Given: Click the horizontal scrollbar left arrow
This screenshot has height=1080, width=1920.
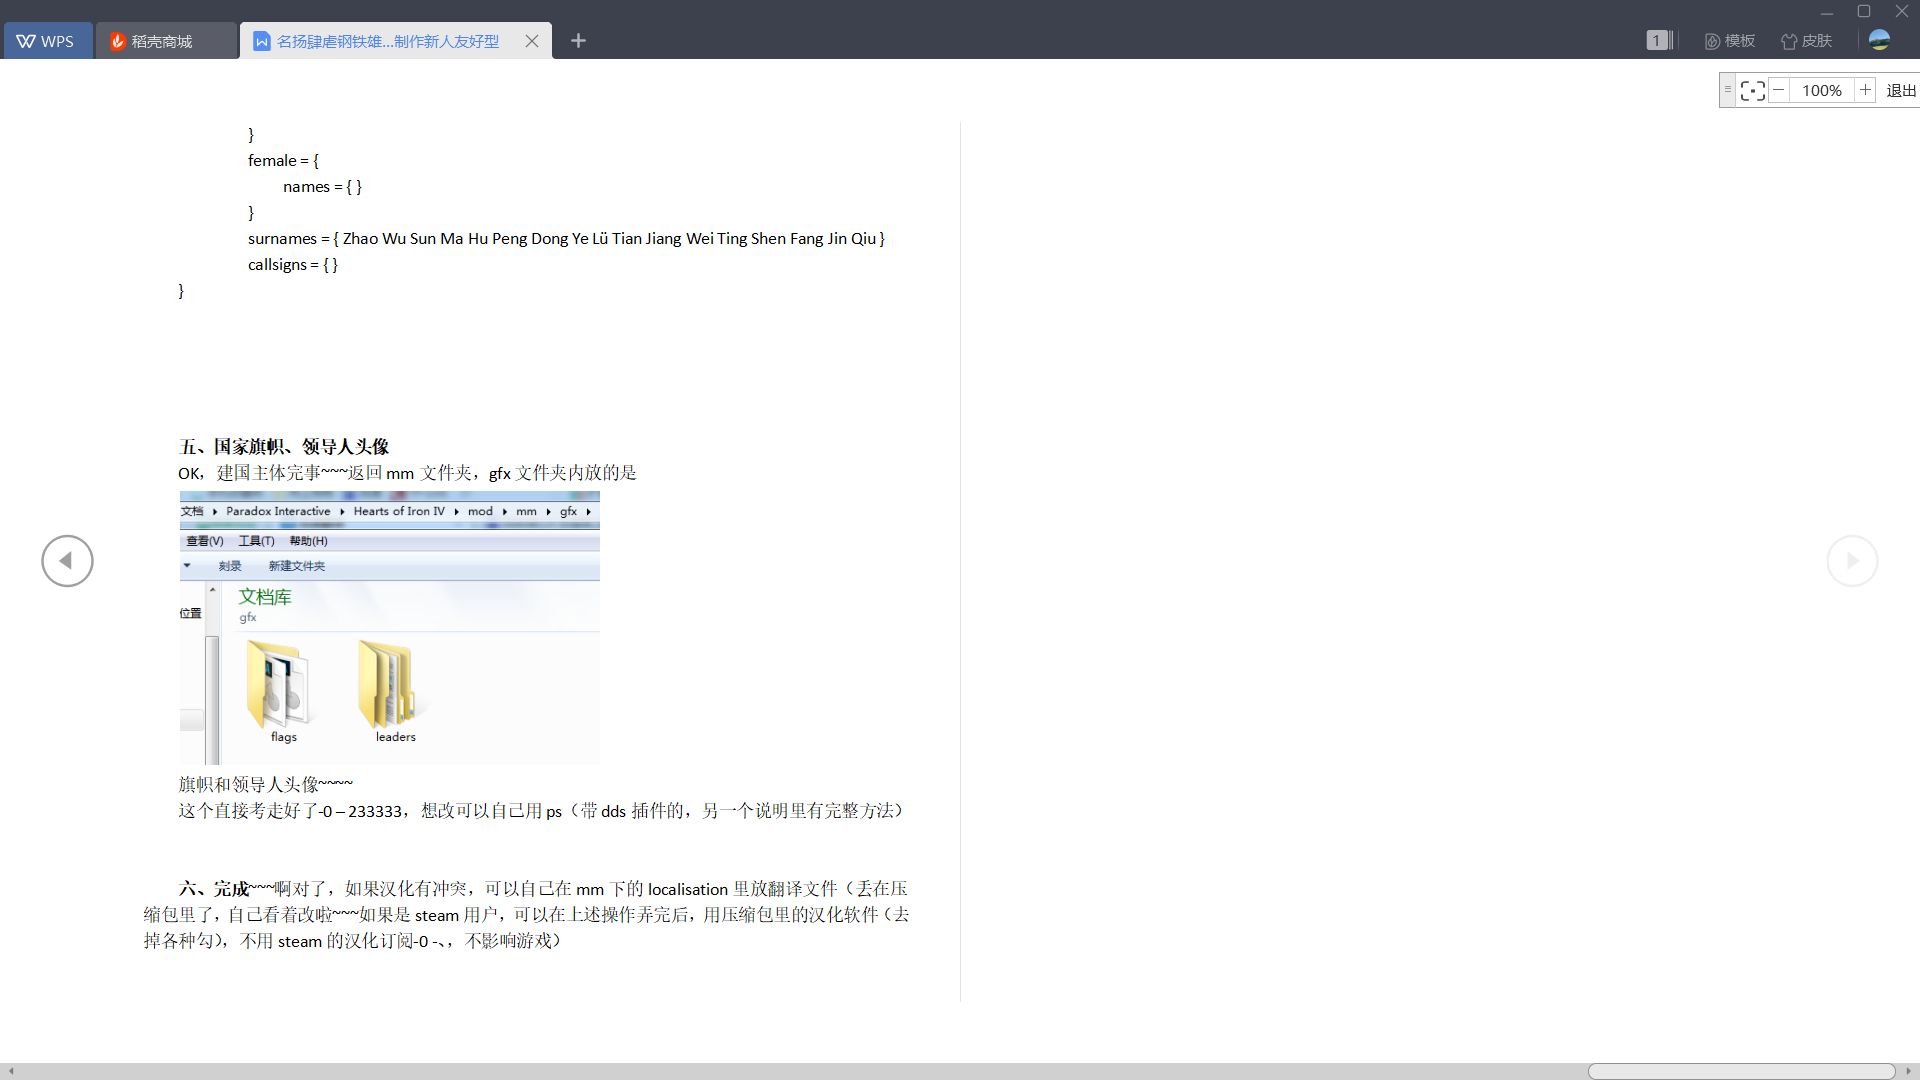Looking at the screenshot, I should click(11, 1071).
